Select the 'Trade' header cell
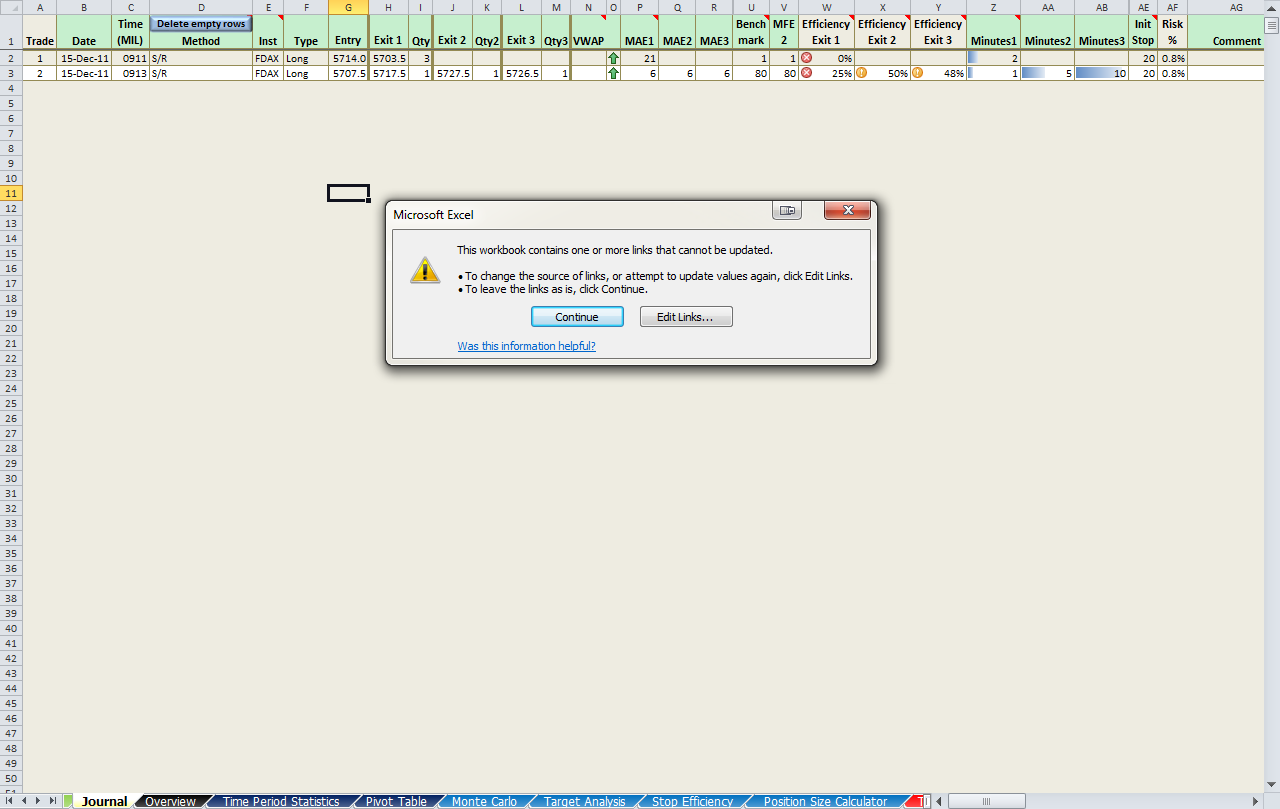This screenshot has width=1280, height=809. pos(39,33)
